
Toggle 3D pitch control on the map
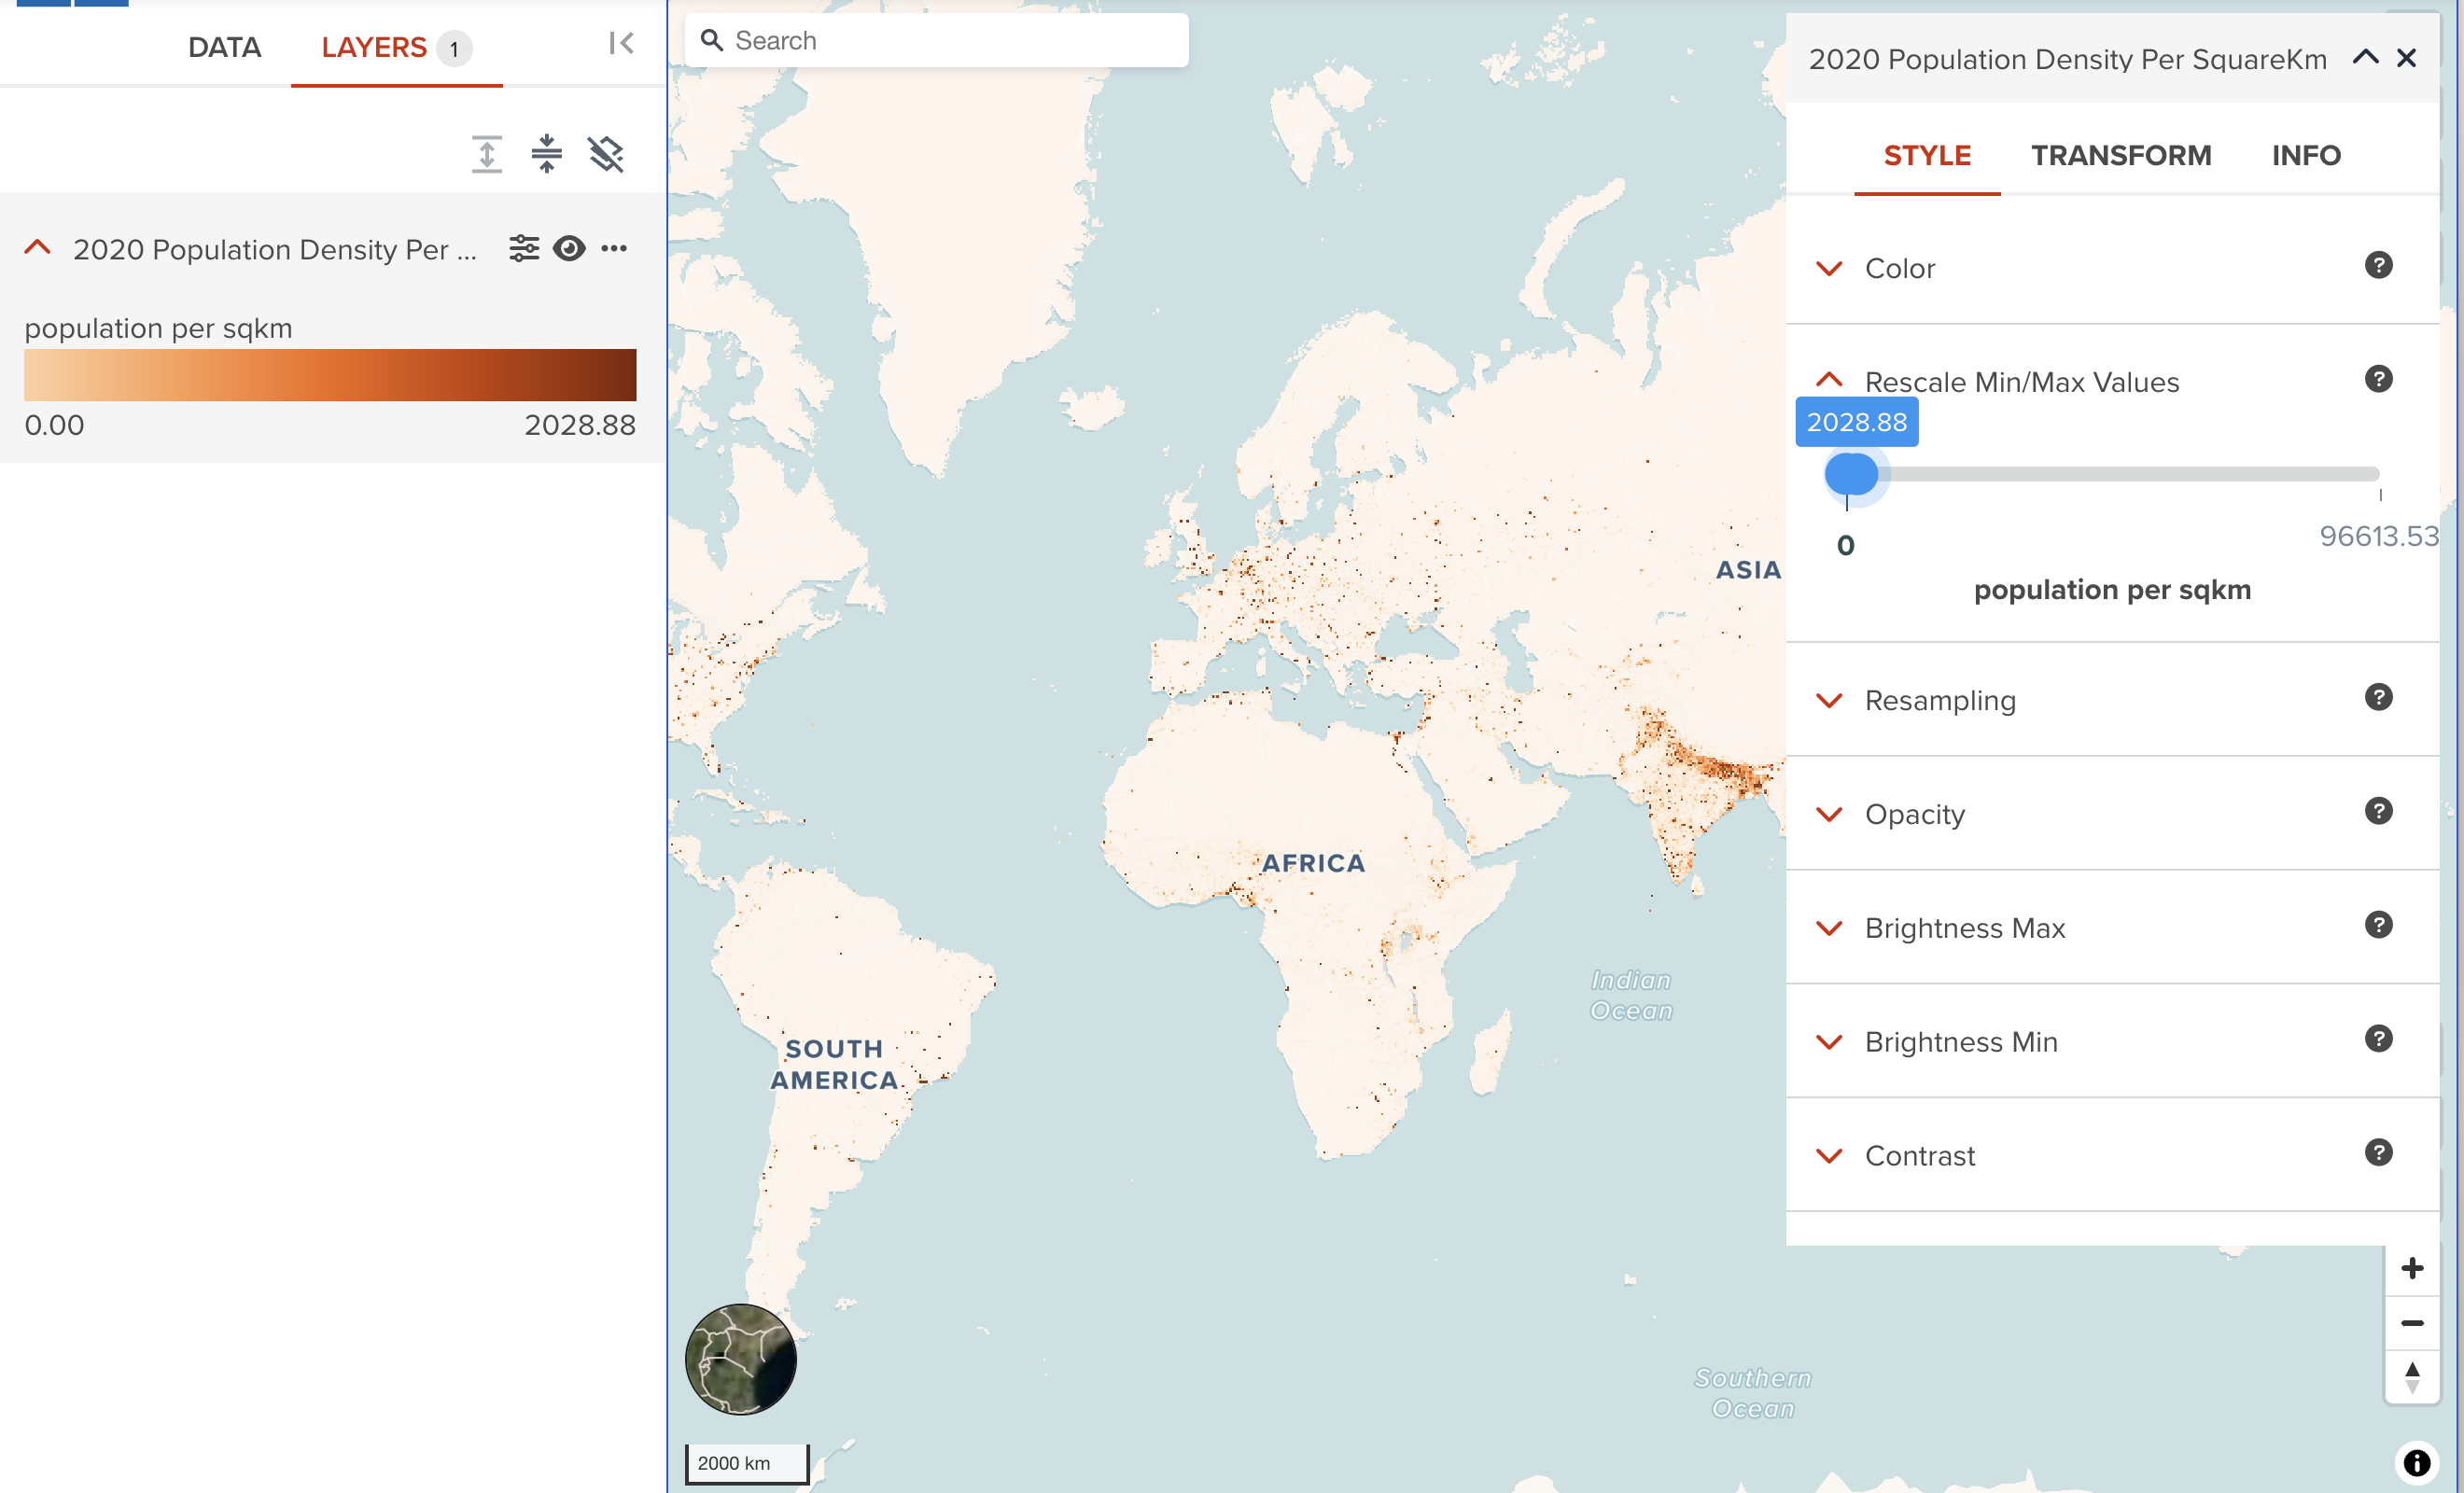click(2413, 1375)
